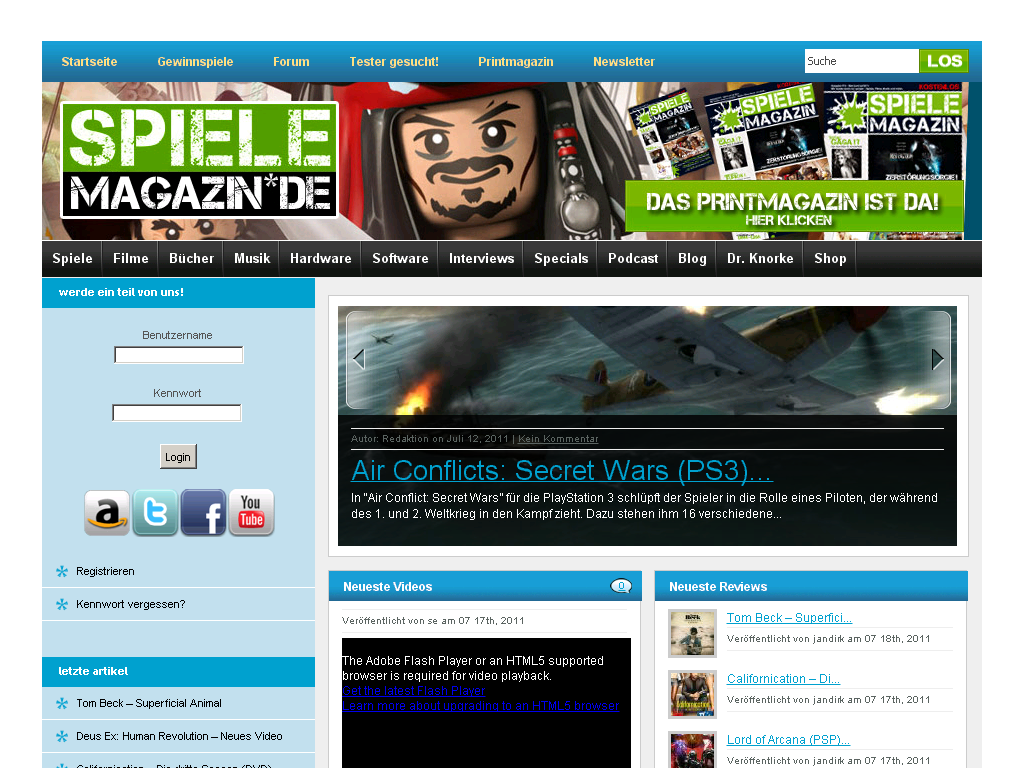Screen dimensions: 1024x768
Task: Open Air Conflicts: Secret Wars (PS3) article
Action: click(562, 471)
